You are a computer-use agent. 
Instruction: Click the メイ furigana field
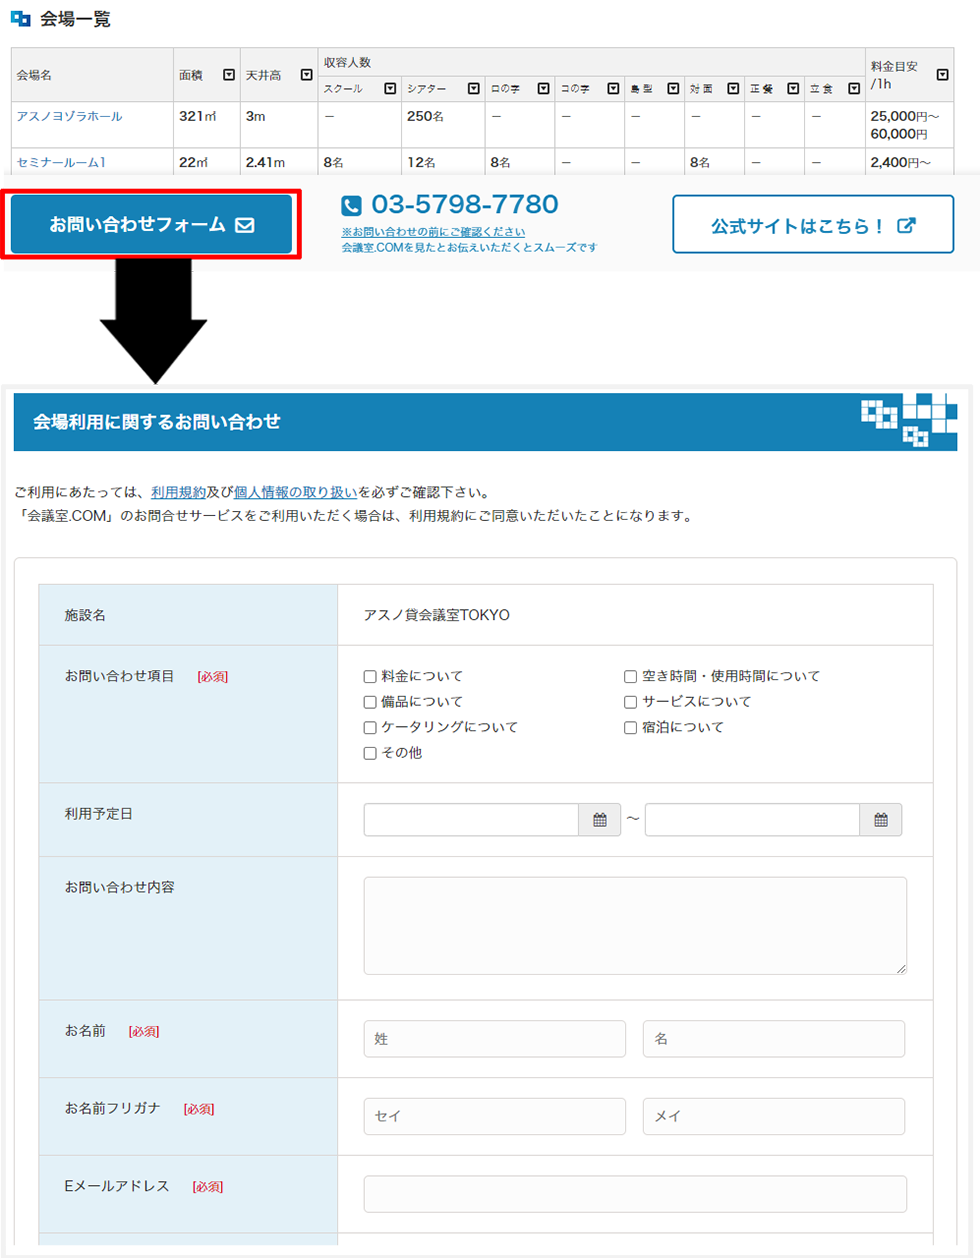[774, 1116]
